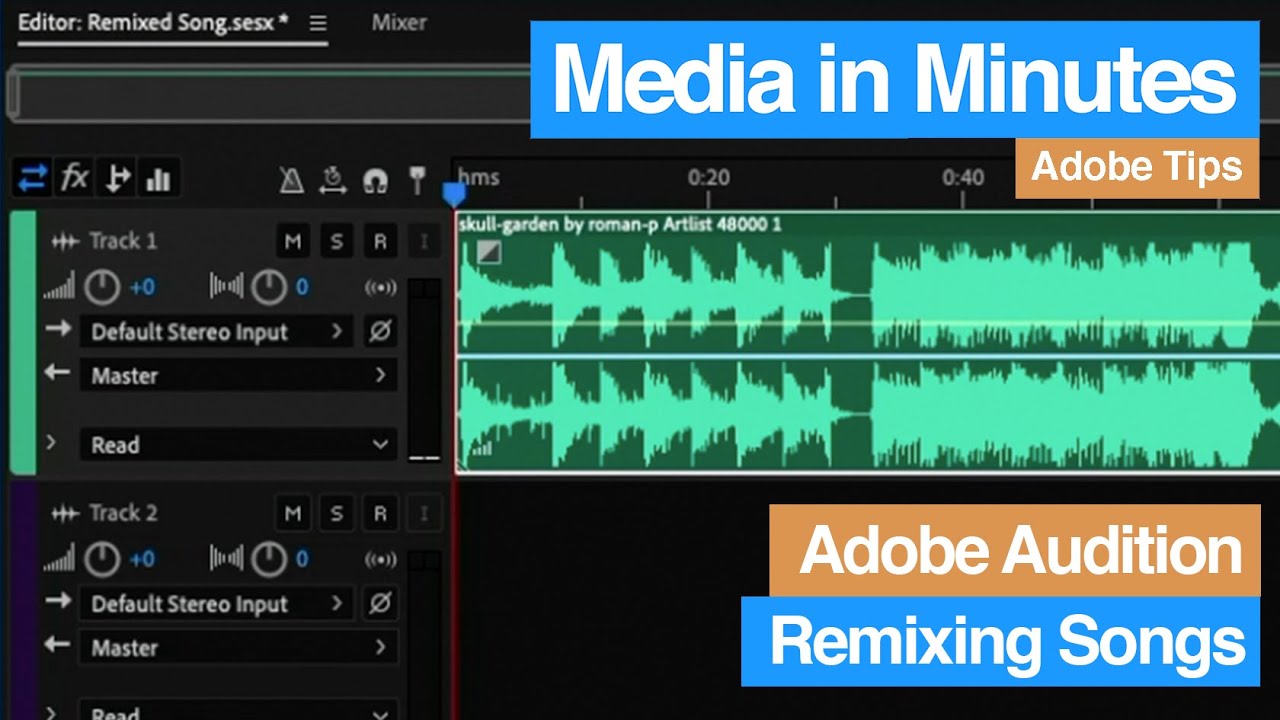1280x720 pixels.
Task: Click Track 1 volume knob
Action: [102, 288]
